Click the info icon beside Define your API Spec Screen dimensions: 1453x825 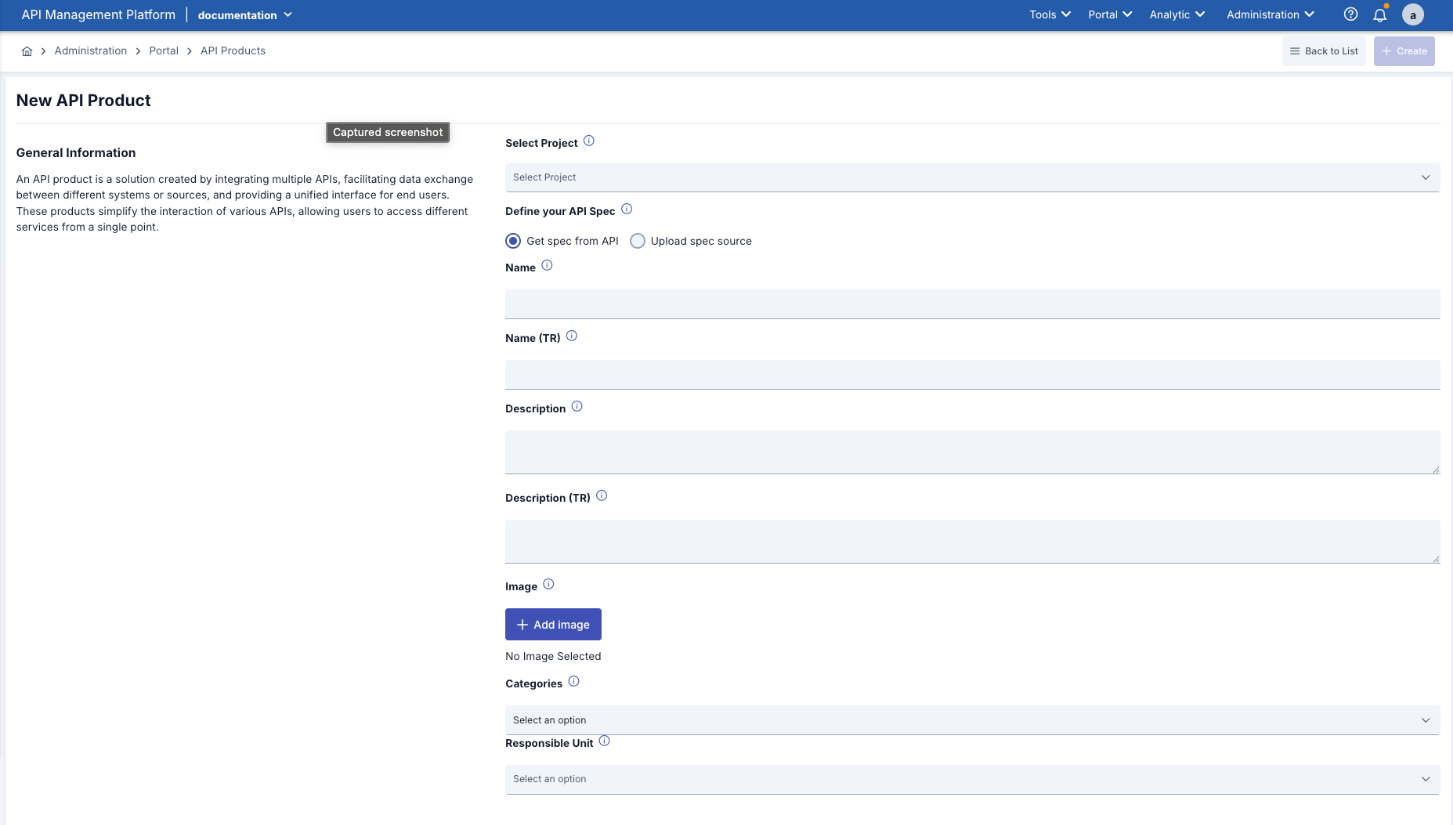[x=626, y=209]
